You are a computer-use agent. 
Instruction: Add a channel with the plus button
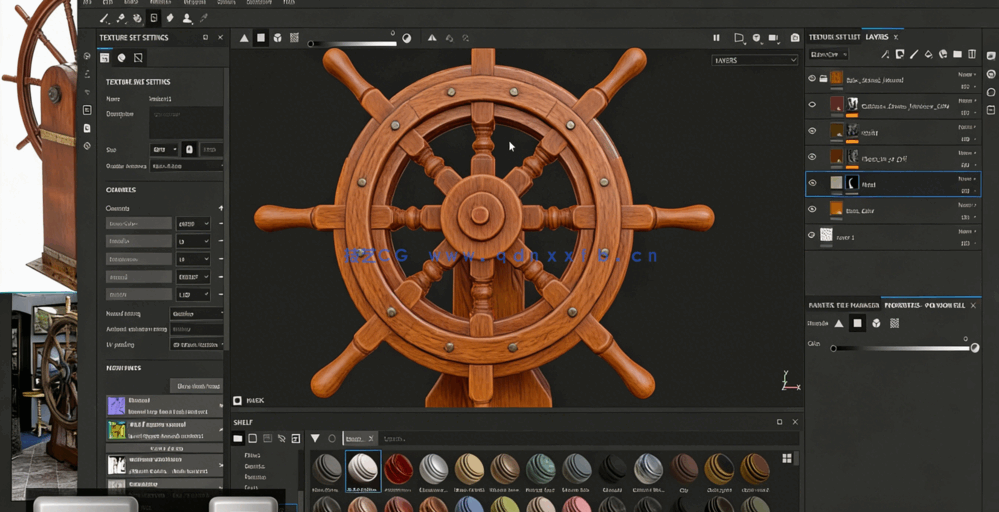click(x=221, y=208)
